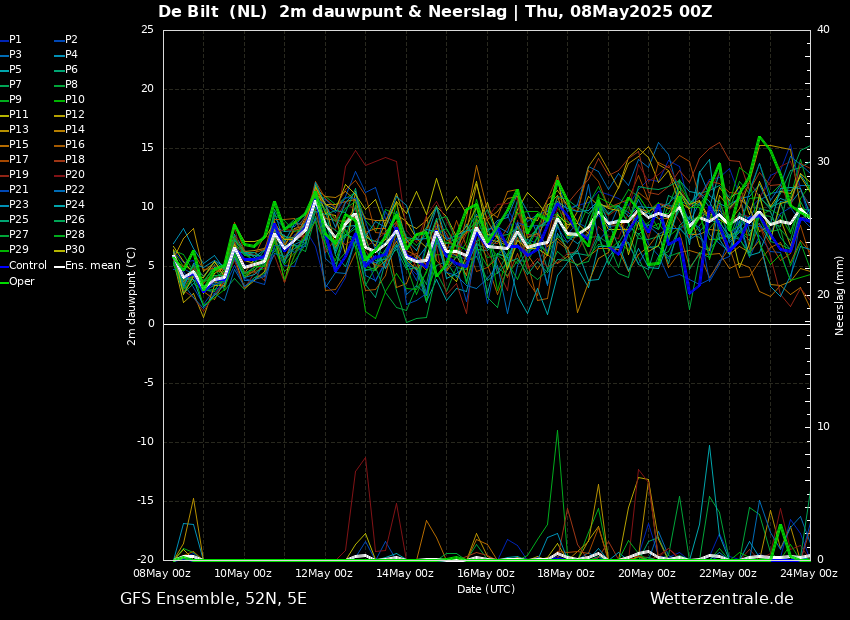850x620 pixels.
Task: Click the 'Neerslag (mm)' axis title
Action: tap(840, 296)
